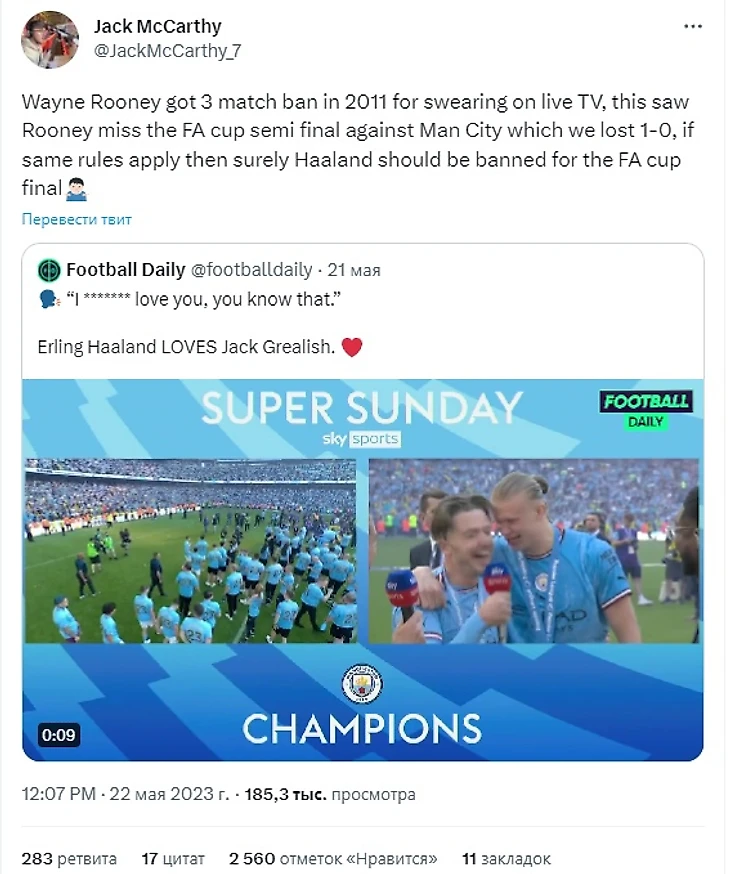Click the 'Перевести твит' translate link

pos(77,219)
